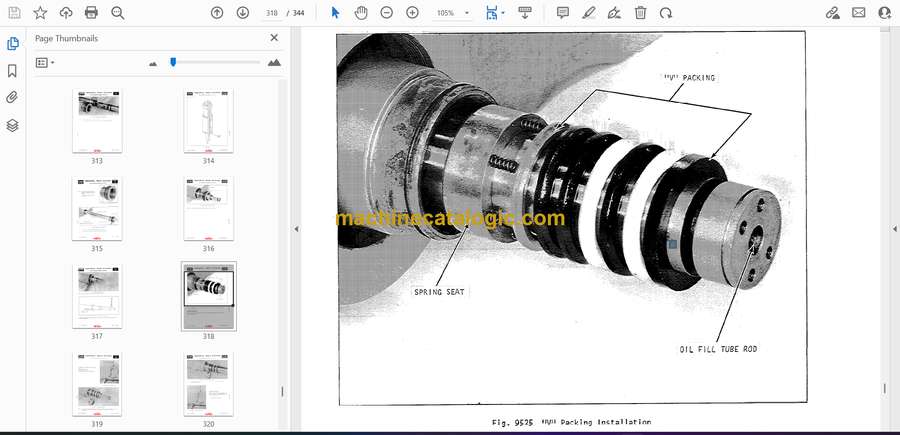
Task: Expand the right tools pane arrow
Action: pos(894,229)
